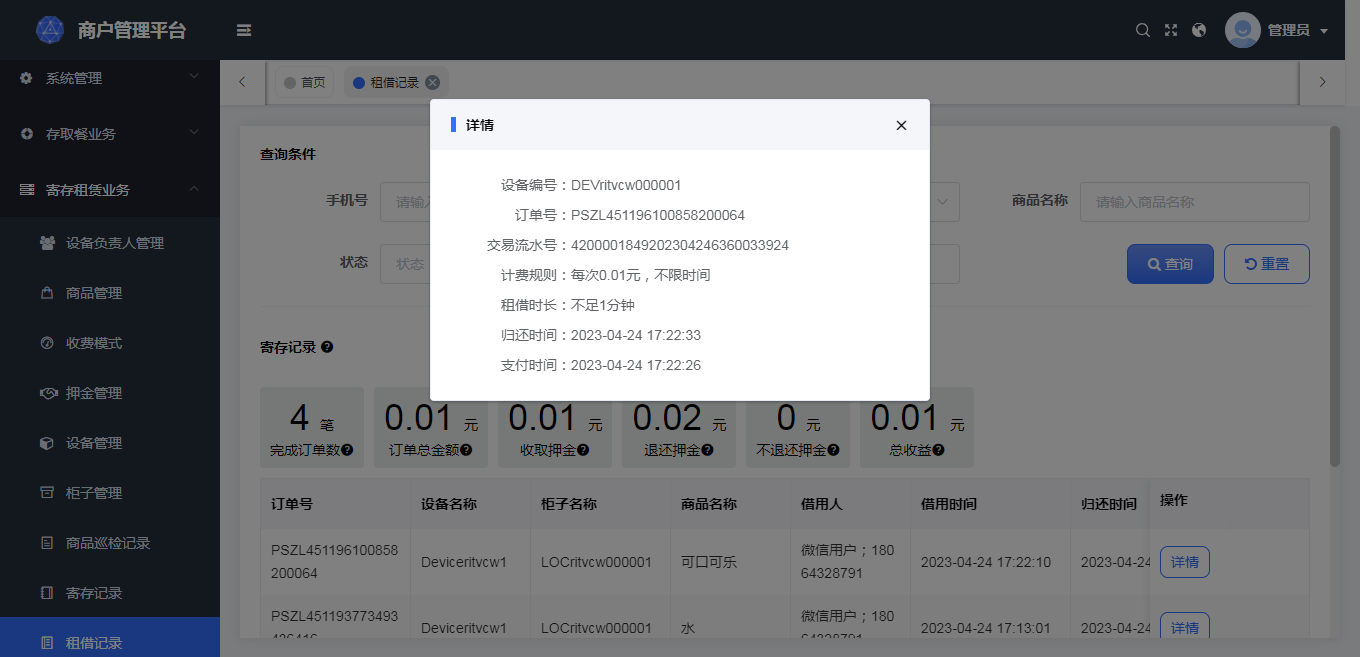
Task: Expand the 存取餐业务 menu
Action: 110,134
